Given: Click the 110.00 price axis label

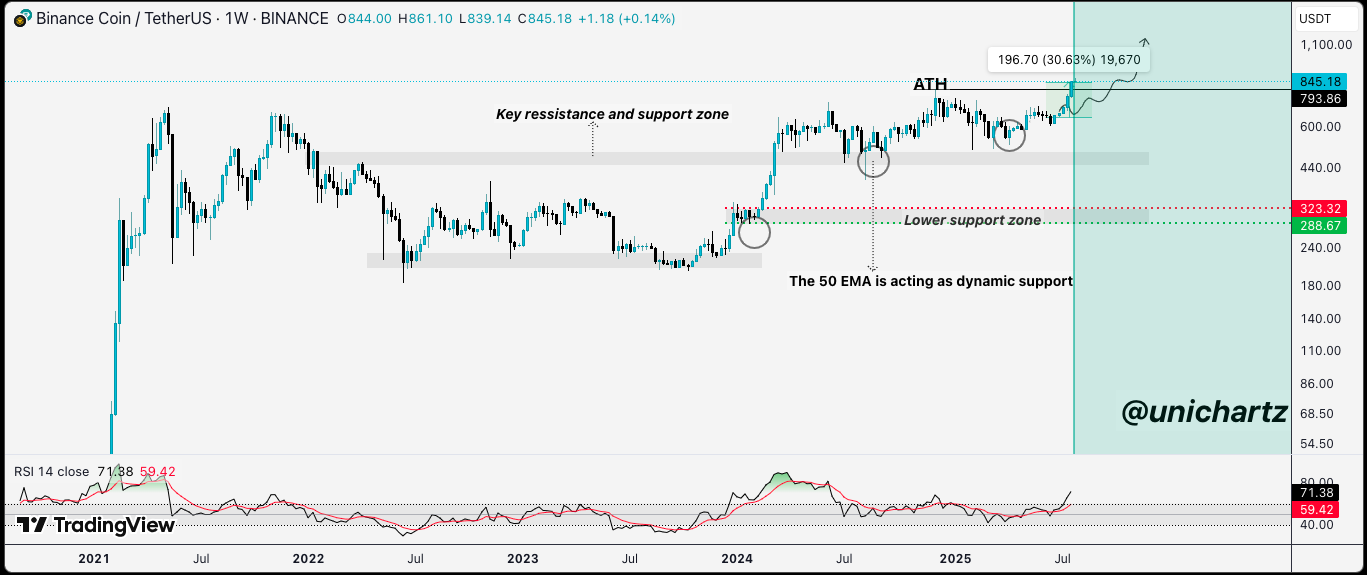Looking at the screenshot, I should point(1320,351).
